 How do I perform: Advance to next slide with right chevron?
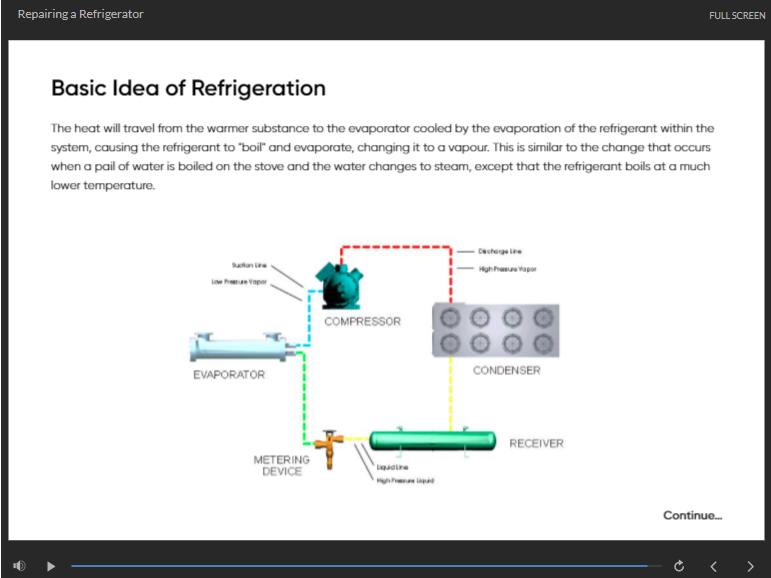[750, 566]
